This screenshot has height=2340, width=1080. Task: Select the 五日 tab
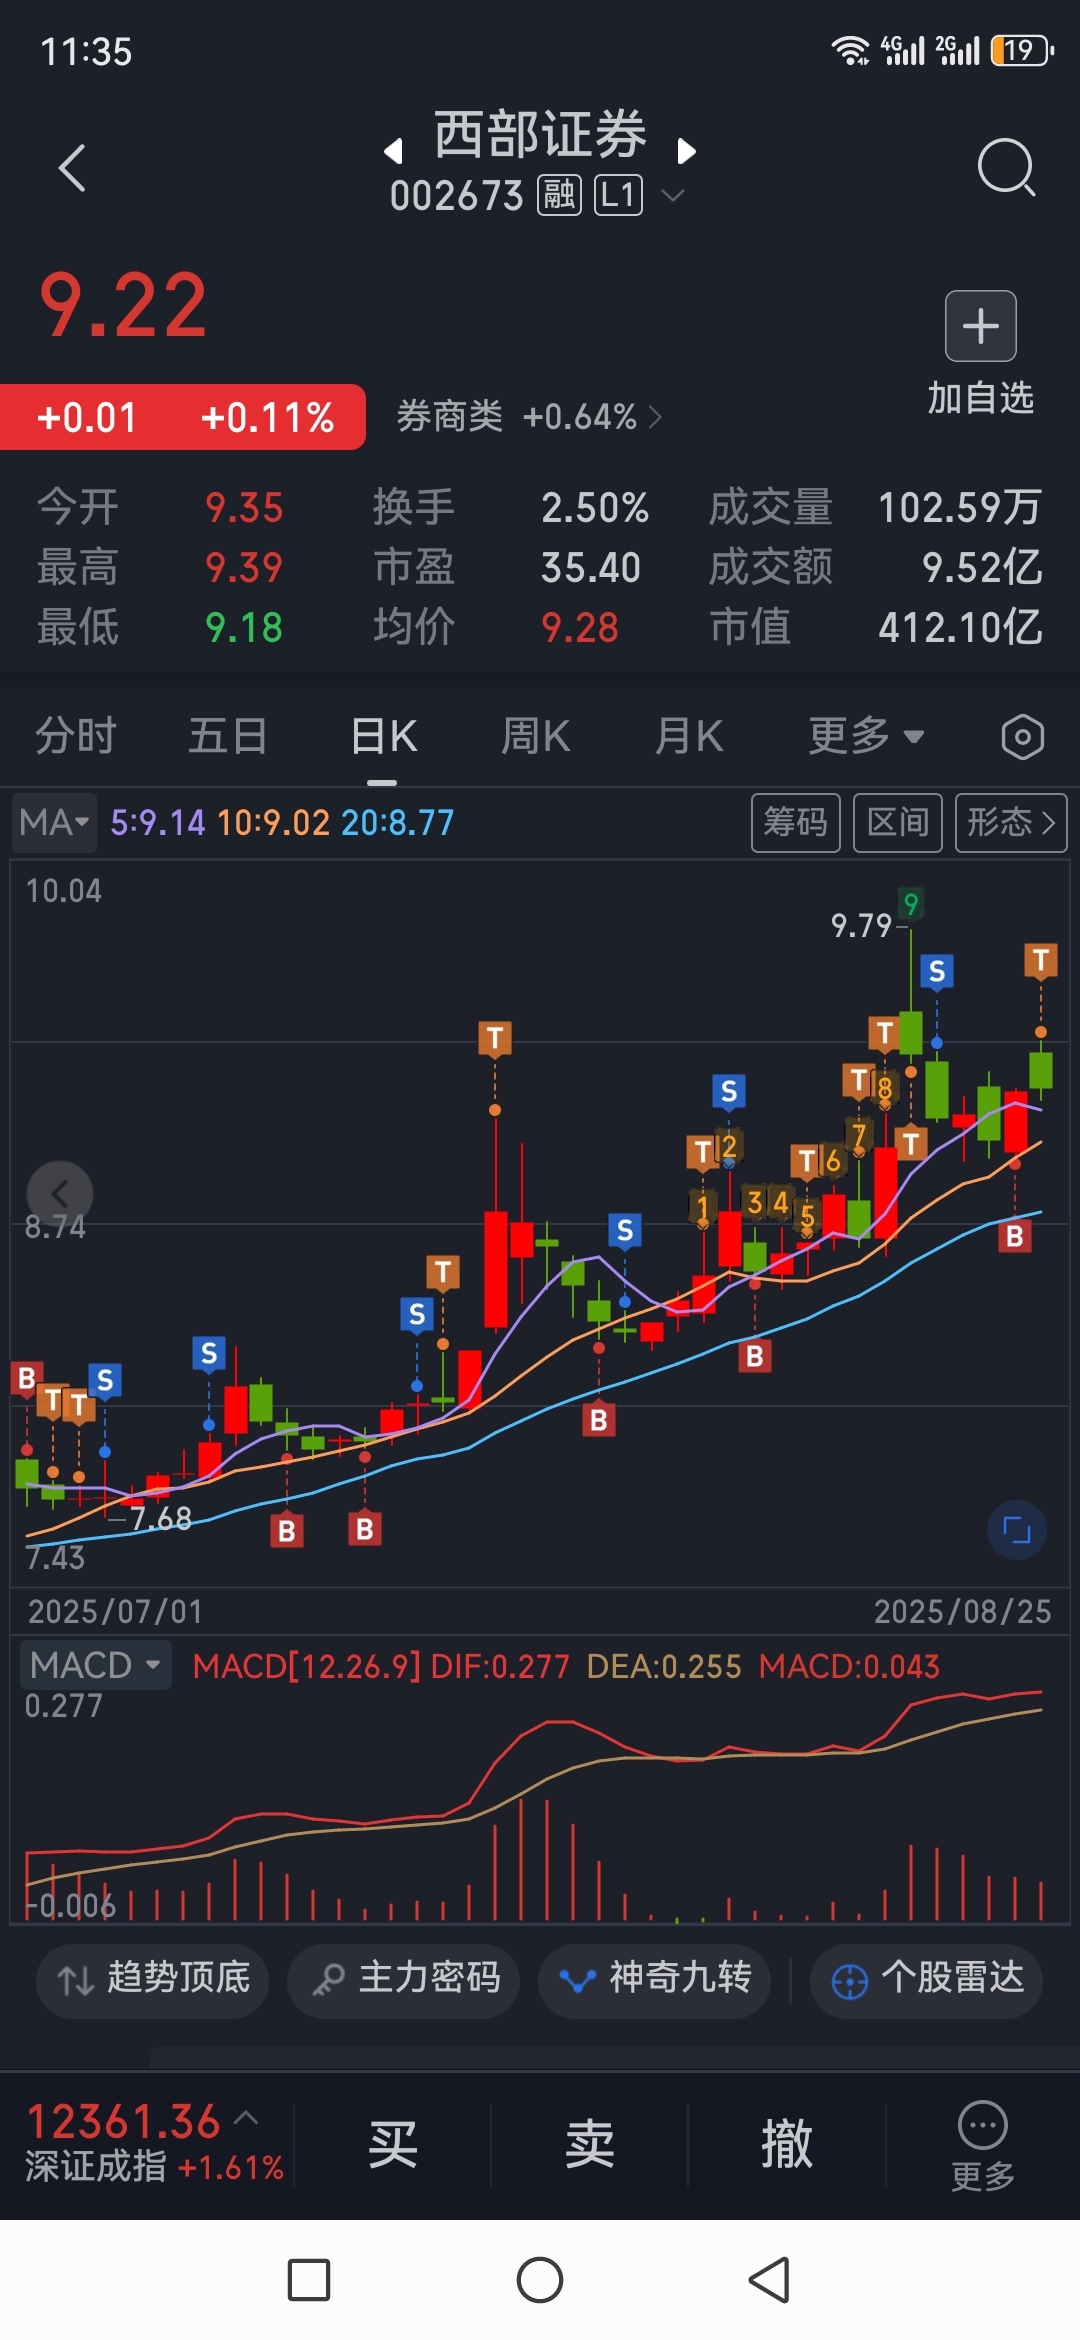(x=228, y=737)
